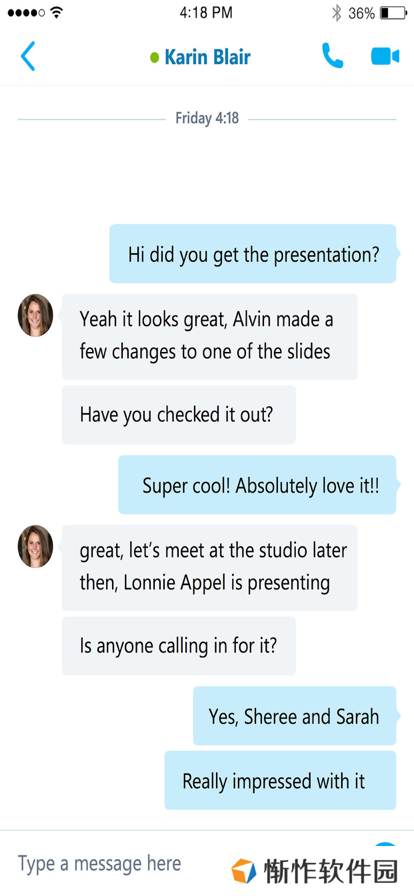414x896 pixels.
Task: Tap Karin's avatar beside 'Yeah it looks great'
Action: (35, 315)
